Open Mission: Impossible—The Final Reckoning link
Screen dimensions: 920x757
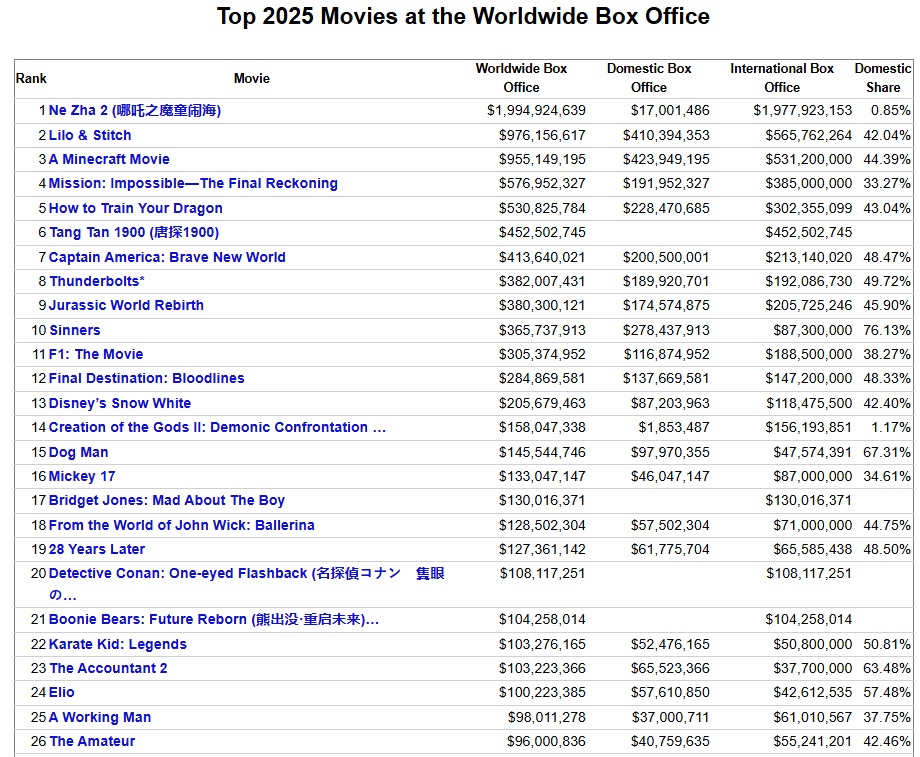coord(193,183)
